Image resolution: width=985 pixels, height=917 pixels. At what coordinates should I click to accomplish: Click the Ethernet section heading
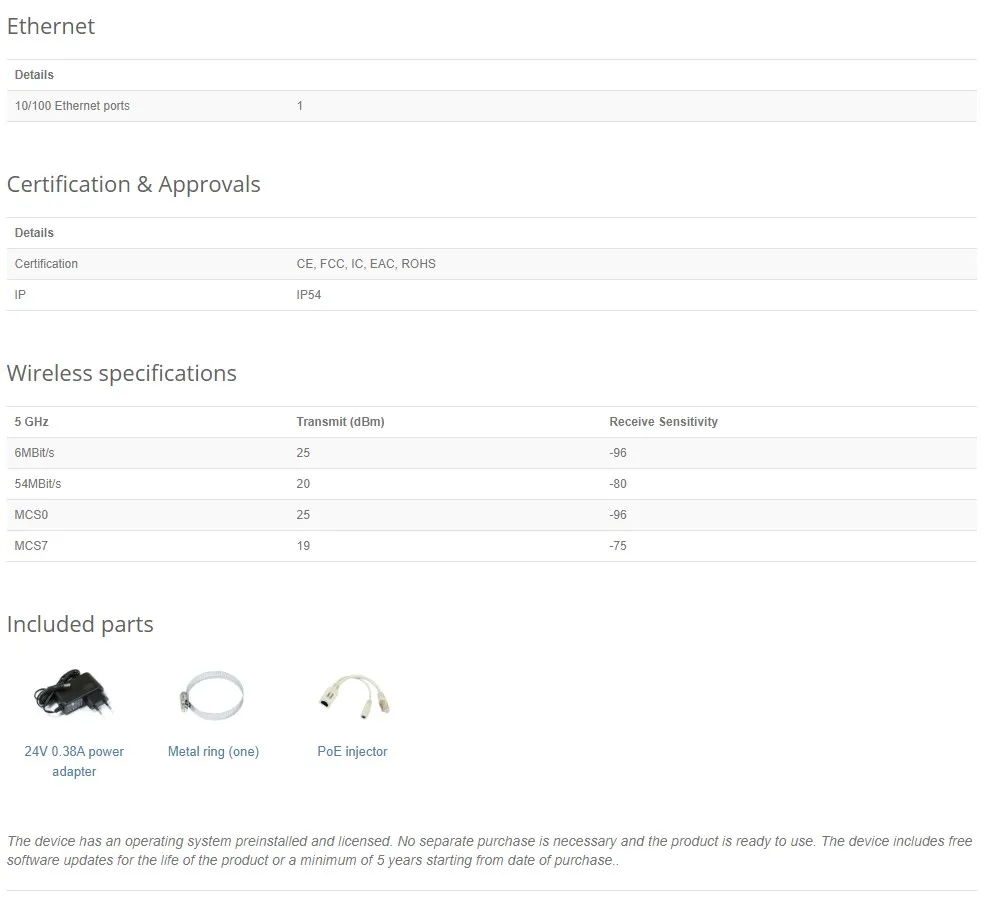point(51,26)
